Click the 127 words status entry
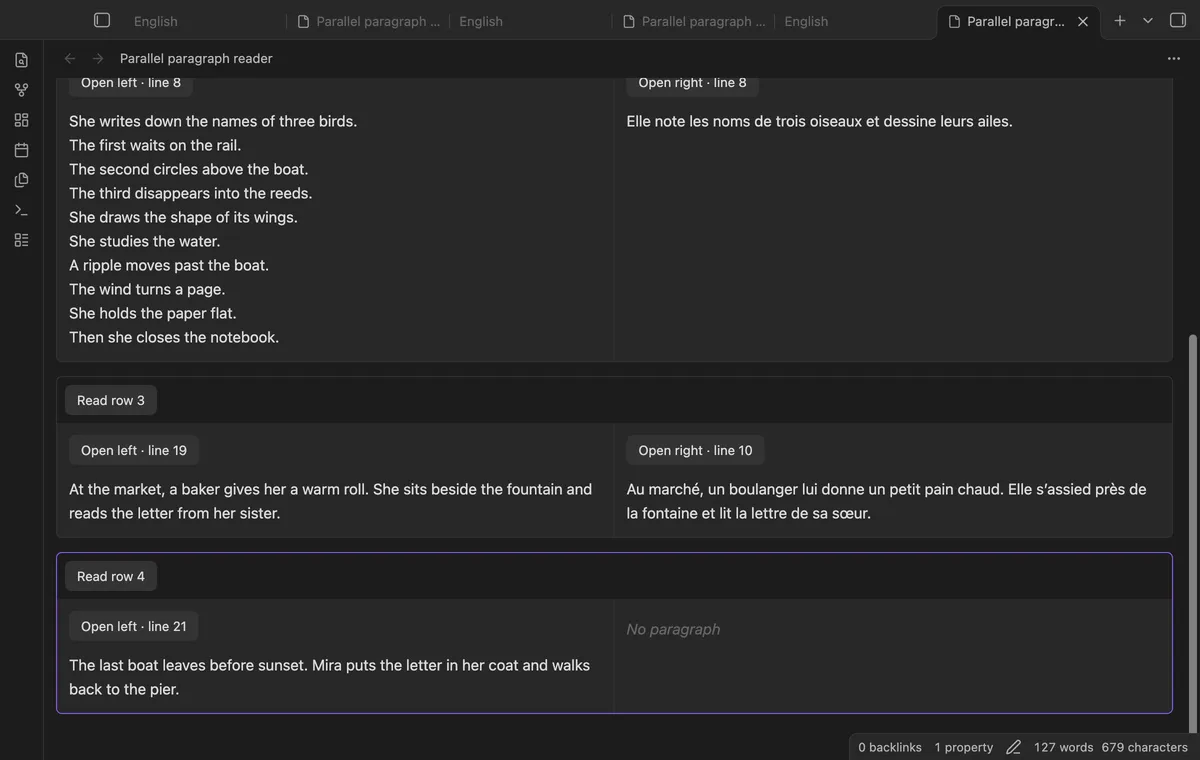The image size is (1200, 760). click(x=1063, y=747)
